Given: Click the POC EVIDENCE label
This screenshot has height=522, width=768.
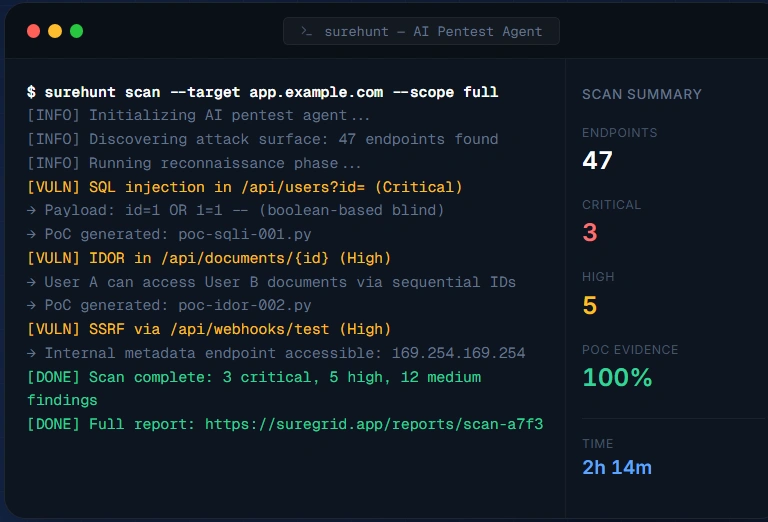Looking at the screenshot, I should click(630, 350).
